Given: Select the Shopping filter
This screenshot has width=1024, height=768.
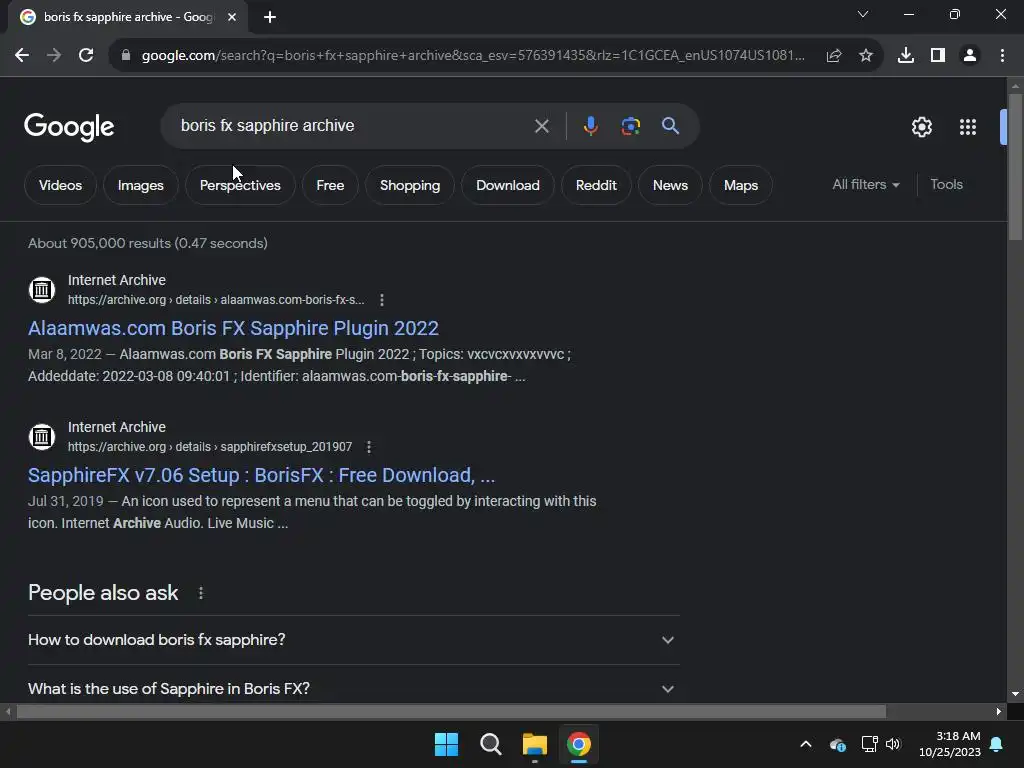Looking at the screenshot, I should pyautogui.click(x=410, y=185).
